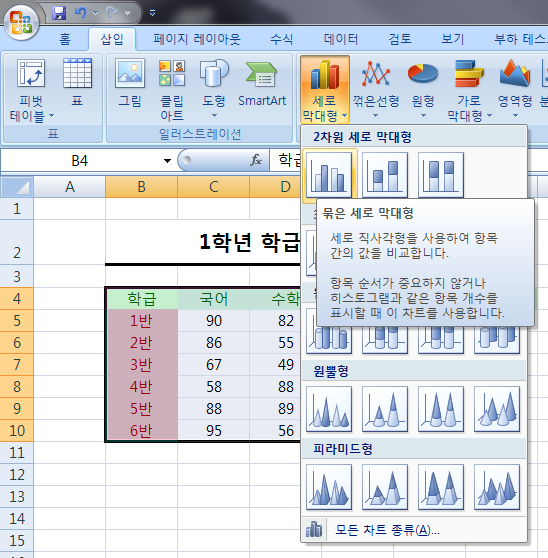Click cell with value 82
Viewport: 548px width, 558px height.
point(275,321)
